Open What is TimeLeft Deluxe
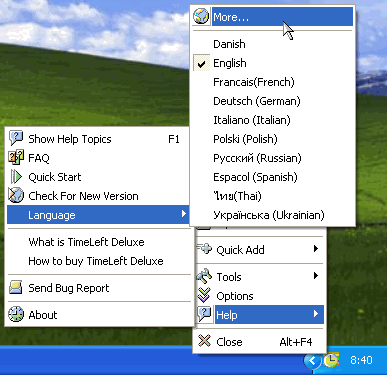This screenshot has height=375, width=387. click(x=99, y=242)
